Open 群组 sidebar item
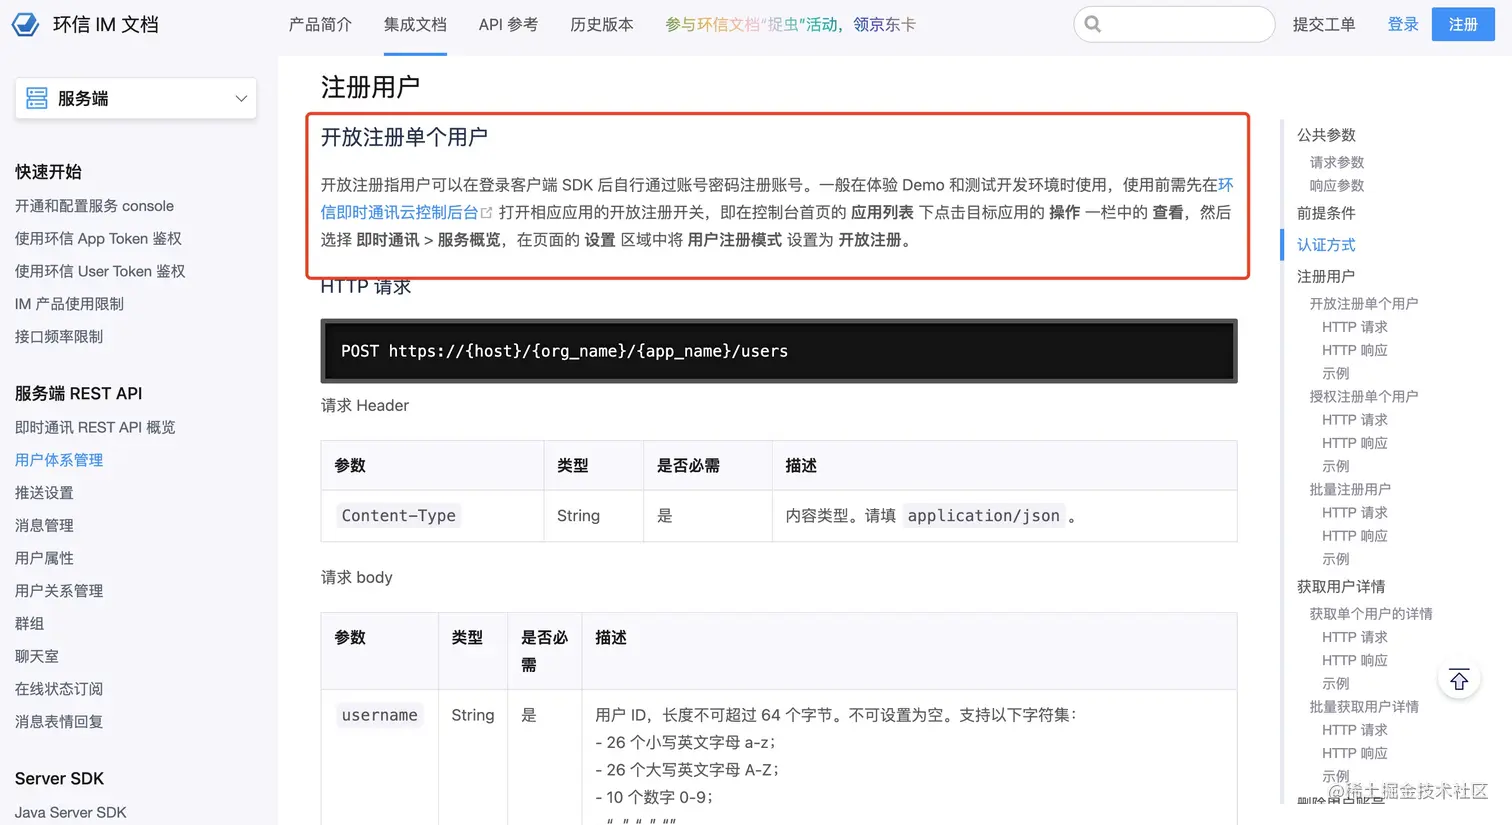1512x825 pixels. [30, 624]
